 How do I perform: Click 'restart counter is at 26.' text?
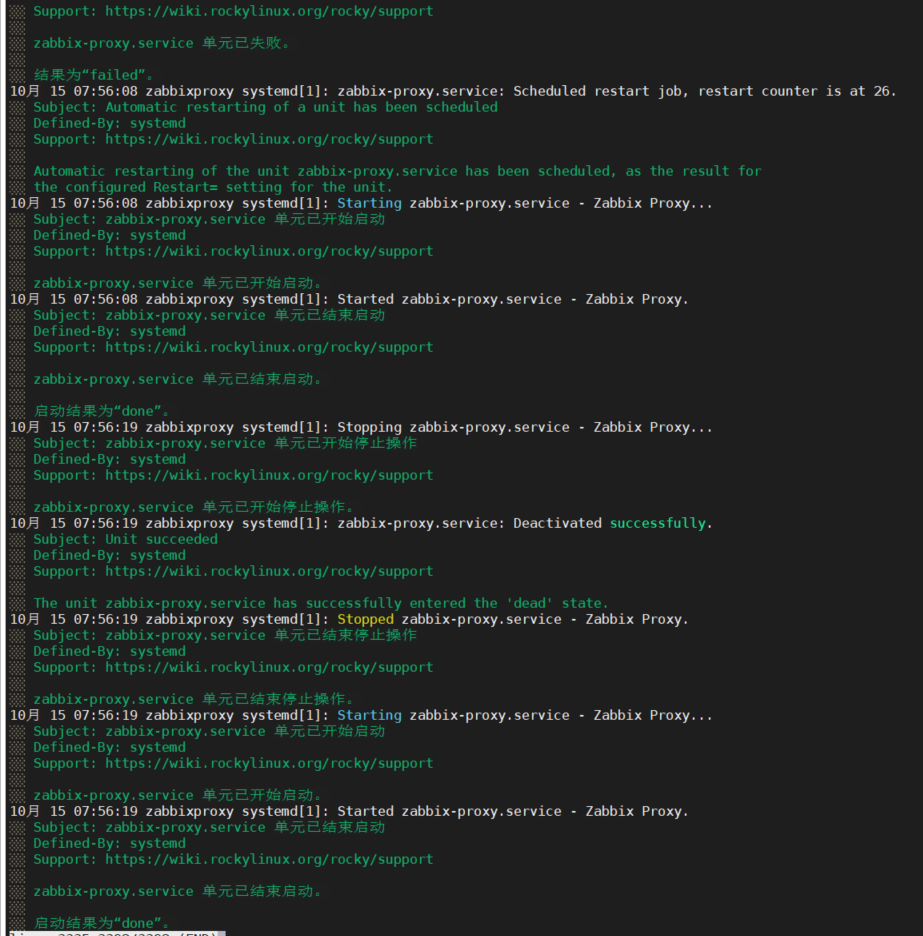pos(796,91)
